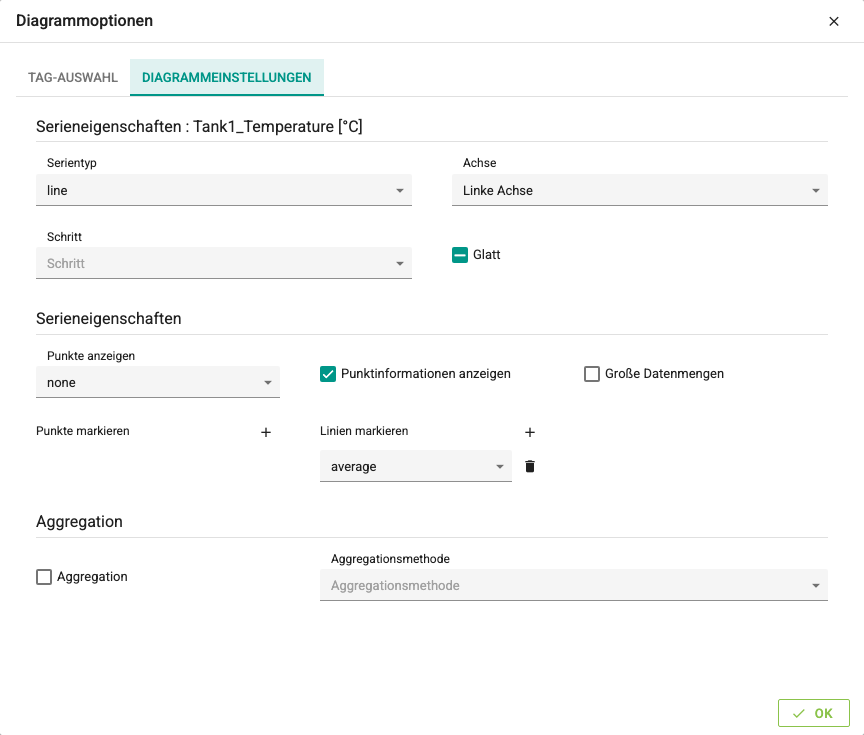Add a new line marker with the plus icon

click(x=530, y=433)
